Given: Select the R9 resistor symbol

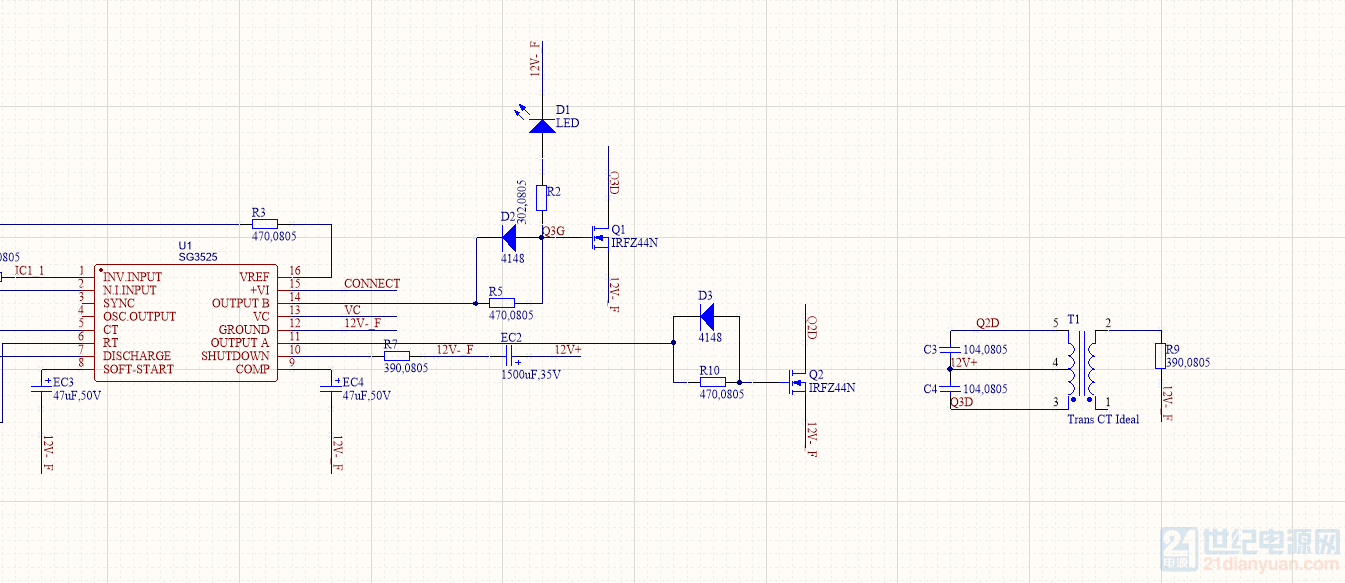Looking at the screenshot, I should point(1160,356).
